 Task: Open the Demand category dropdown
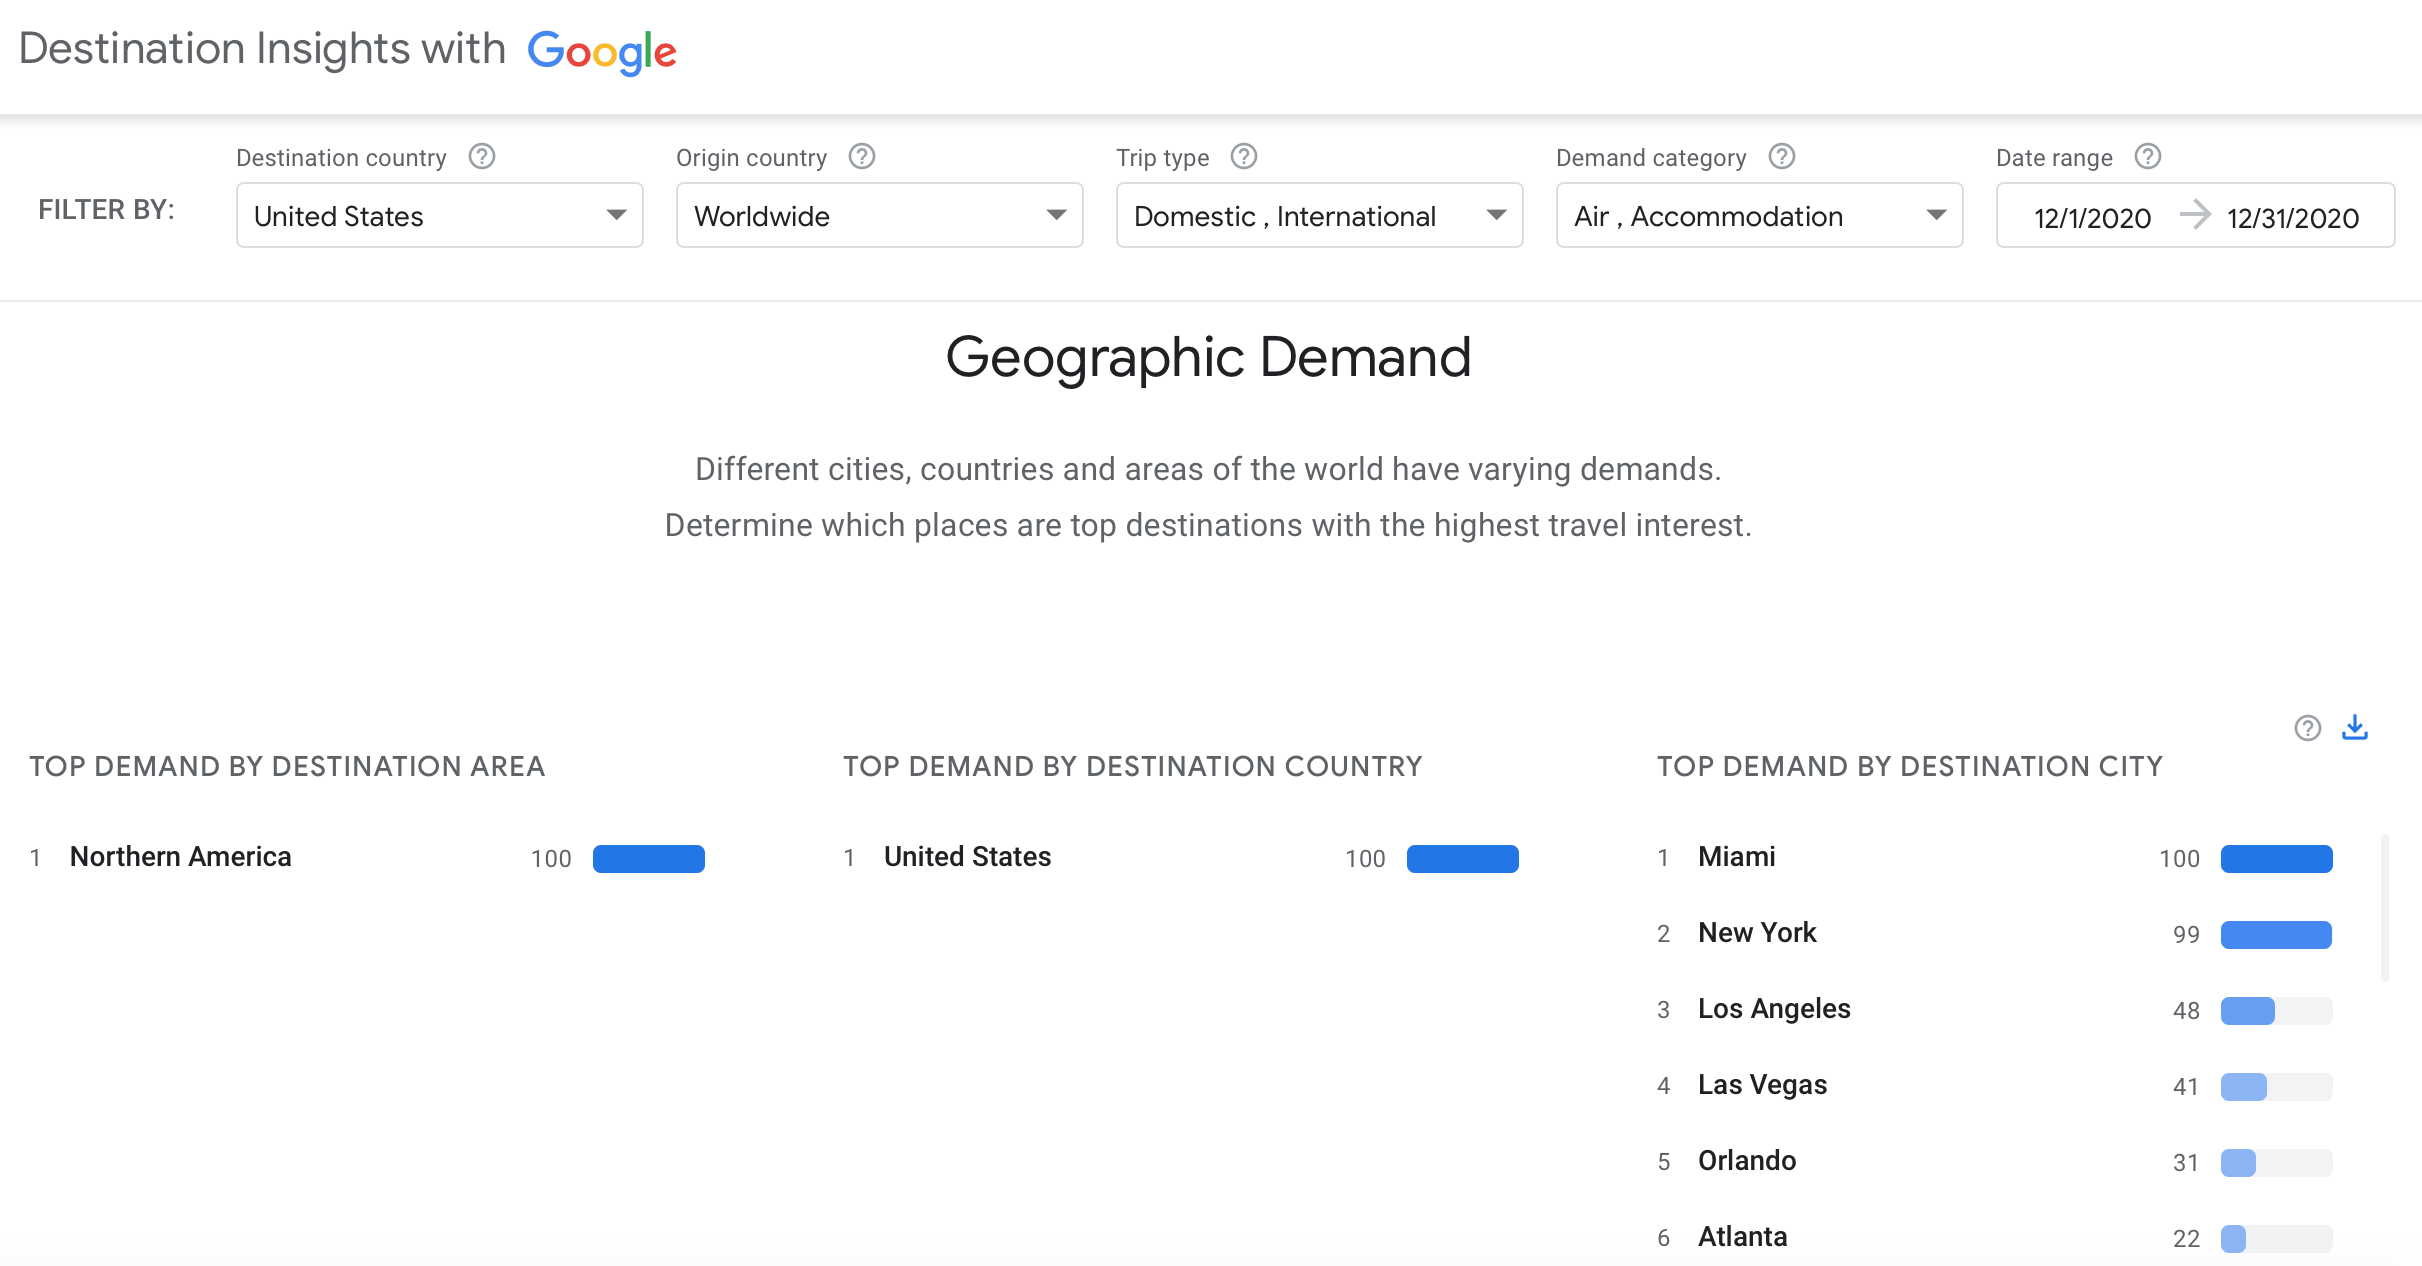click(x=1759, y=215)
